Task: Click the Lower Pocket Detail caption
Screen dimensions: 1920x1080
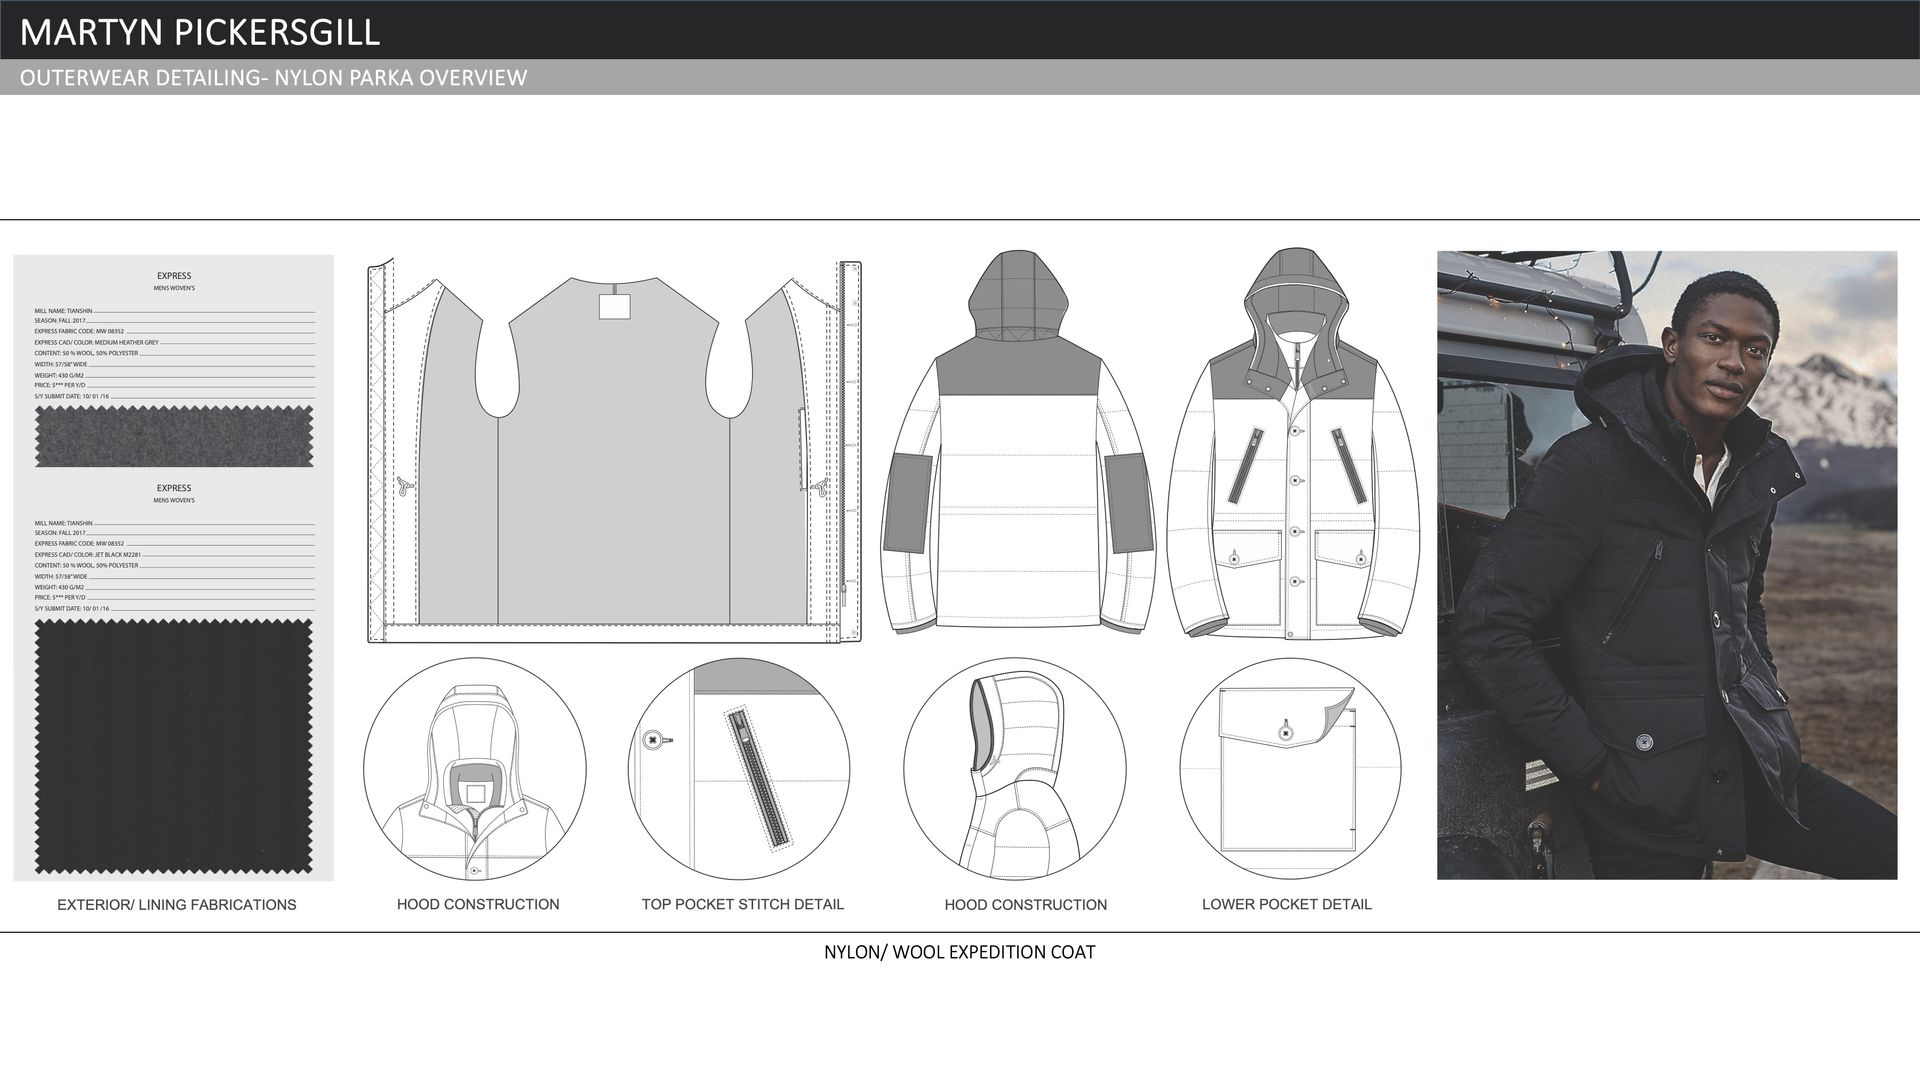Action: click(1286, 904)
